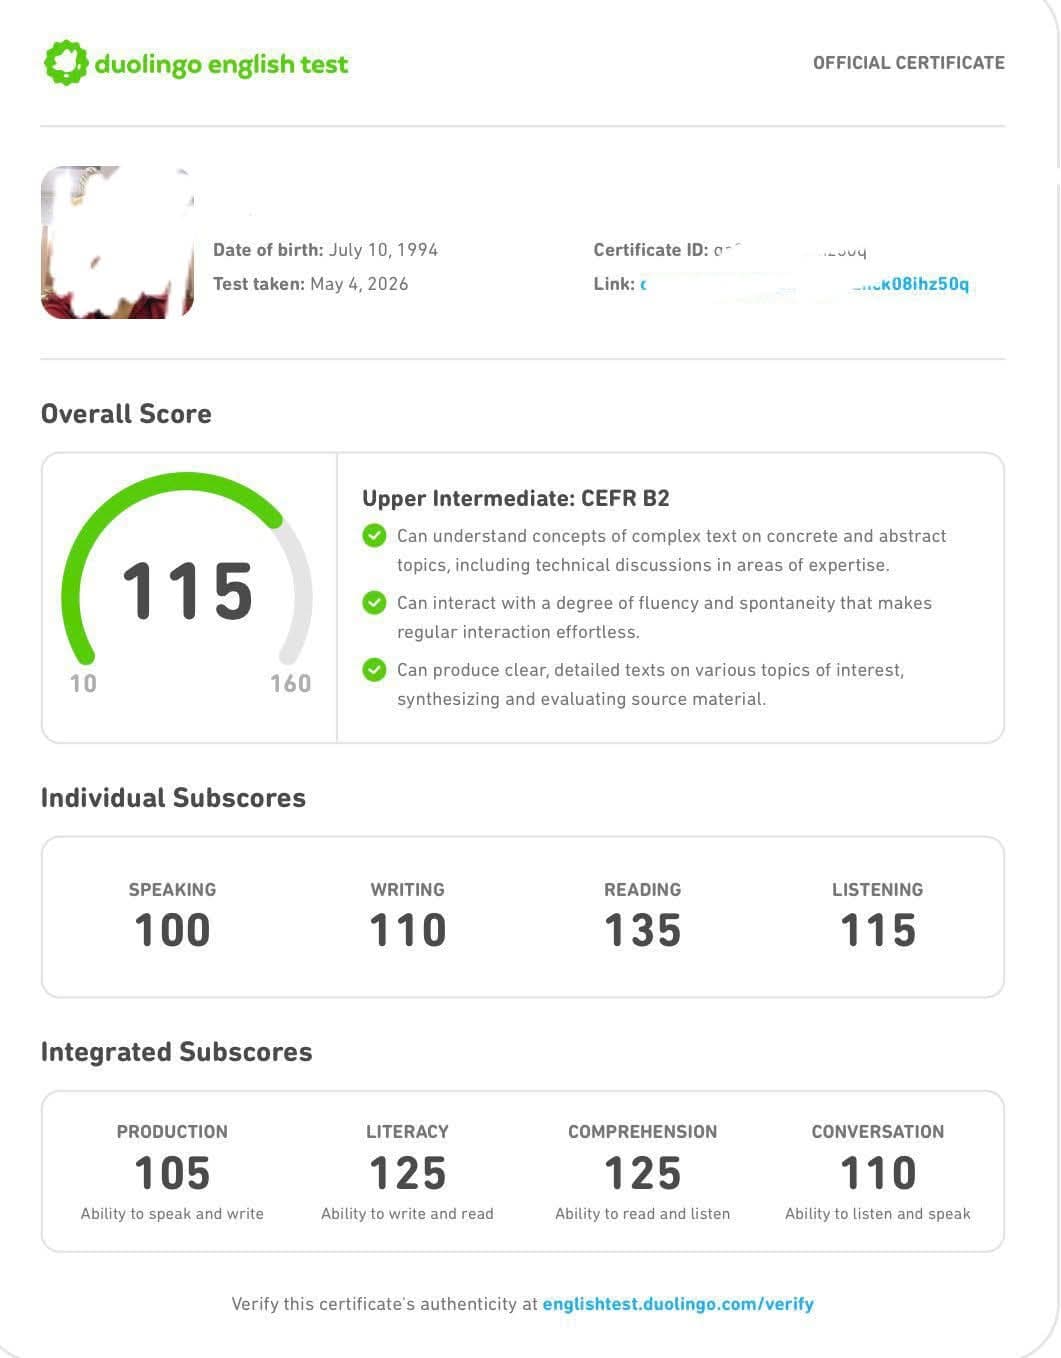The image size is (1061, 1358).
Task: Click the Listening subscore 115
Action: click(878, 930)
